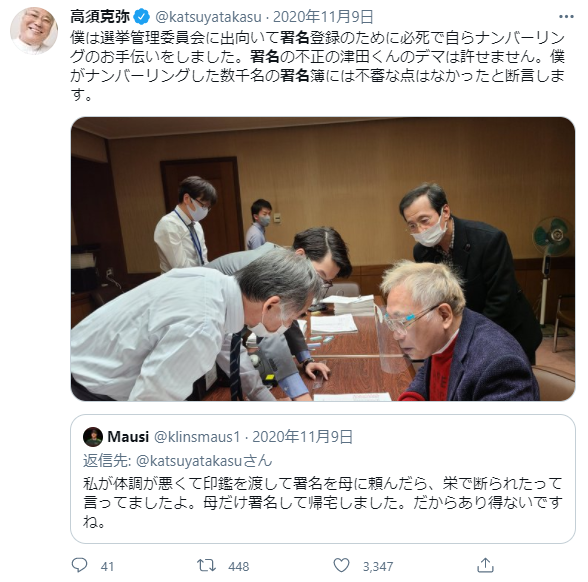Retweet using the arrows icon
Image resolution: width=588 pixels, height=582 pixels.
206,566
